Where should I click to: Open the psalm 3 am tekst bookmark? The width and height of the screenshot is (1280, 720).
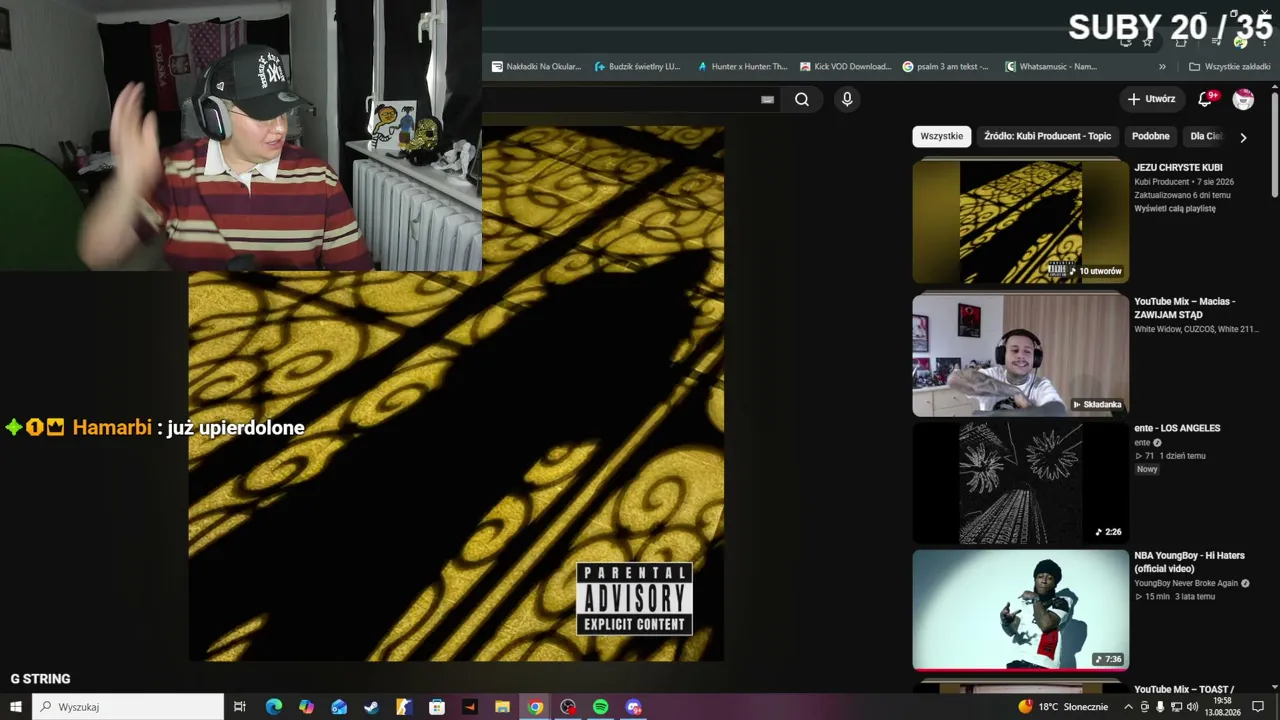(x=946, y=67)
